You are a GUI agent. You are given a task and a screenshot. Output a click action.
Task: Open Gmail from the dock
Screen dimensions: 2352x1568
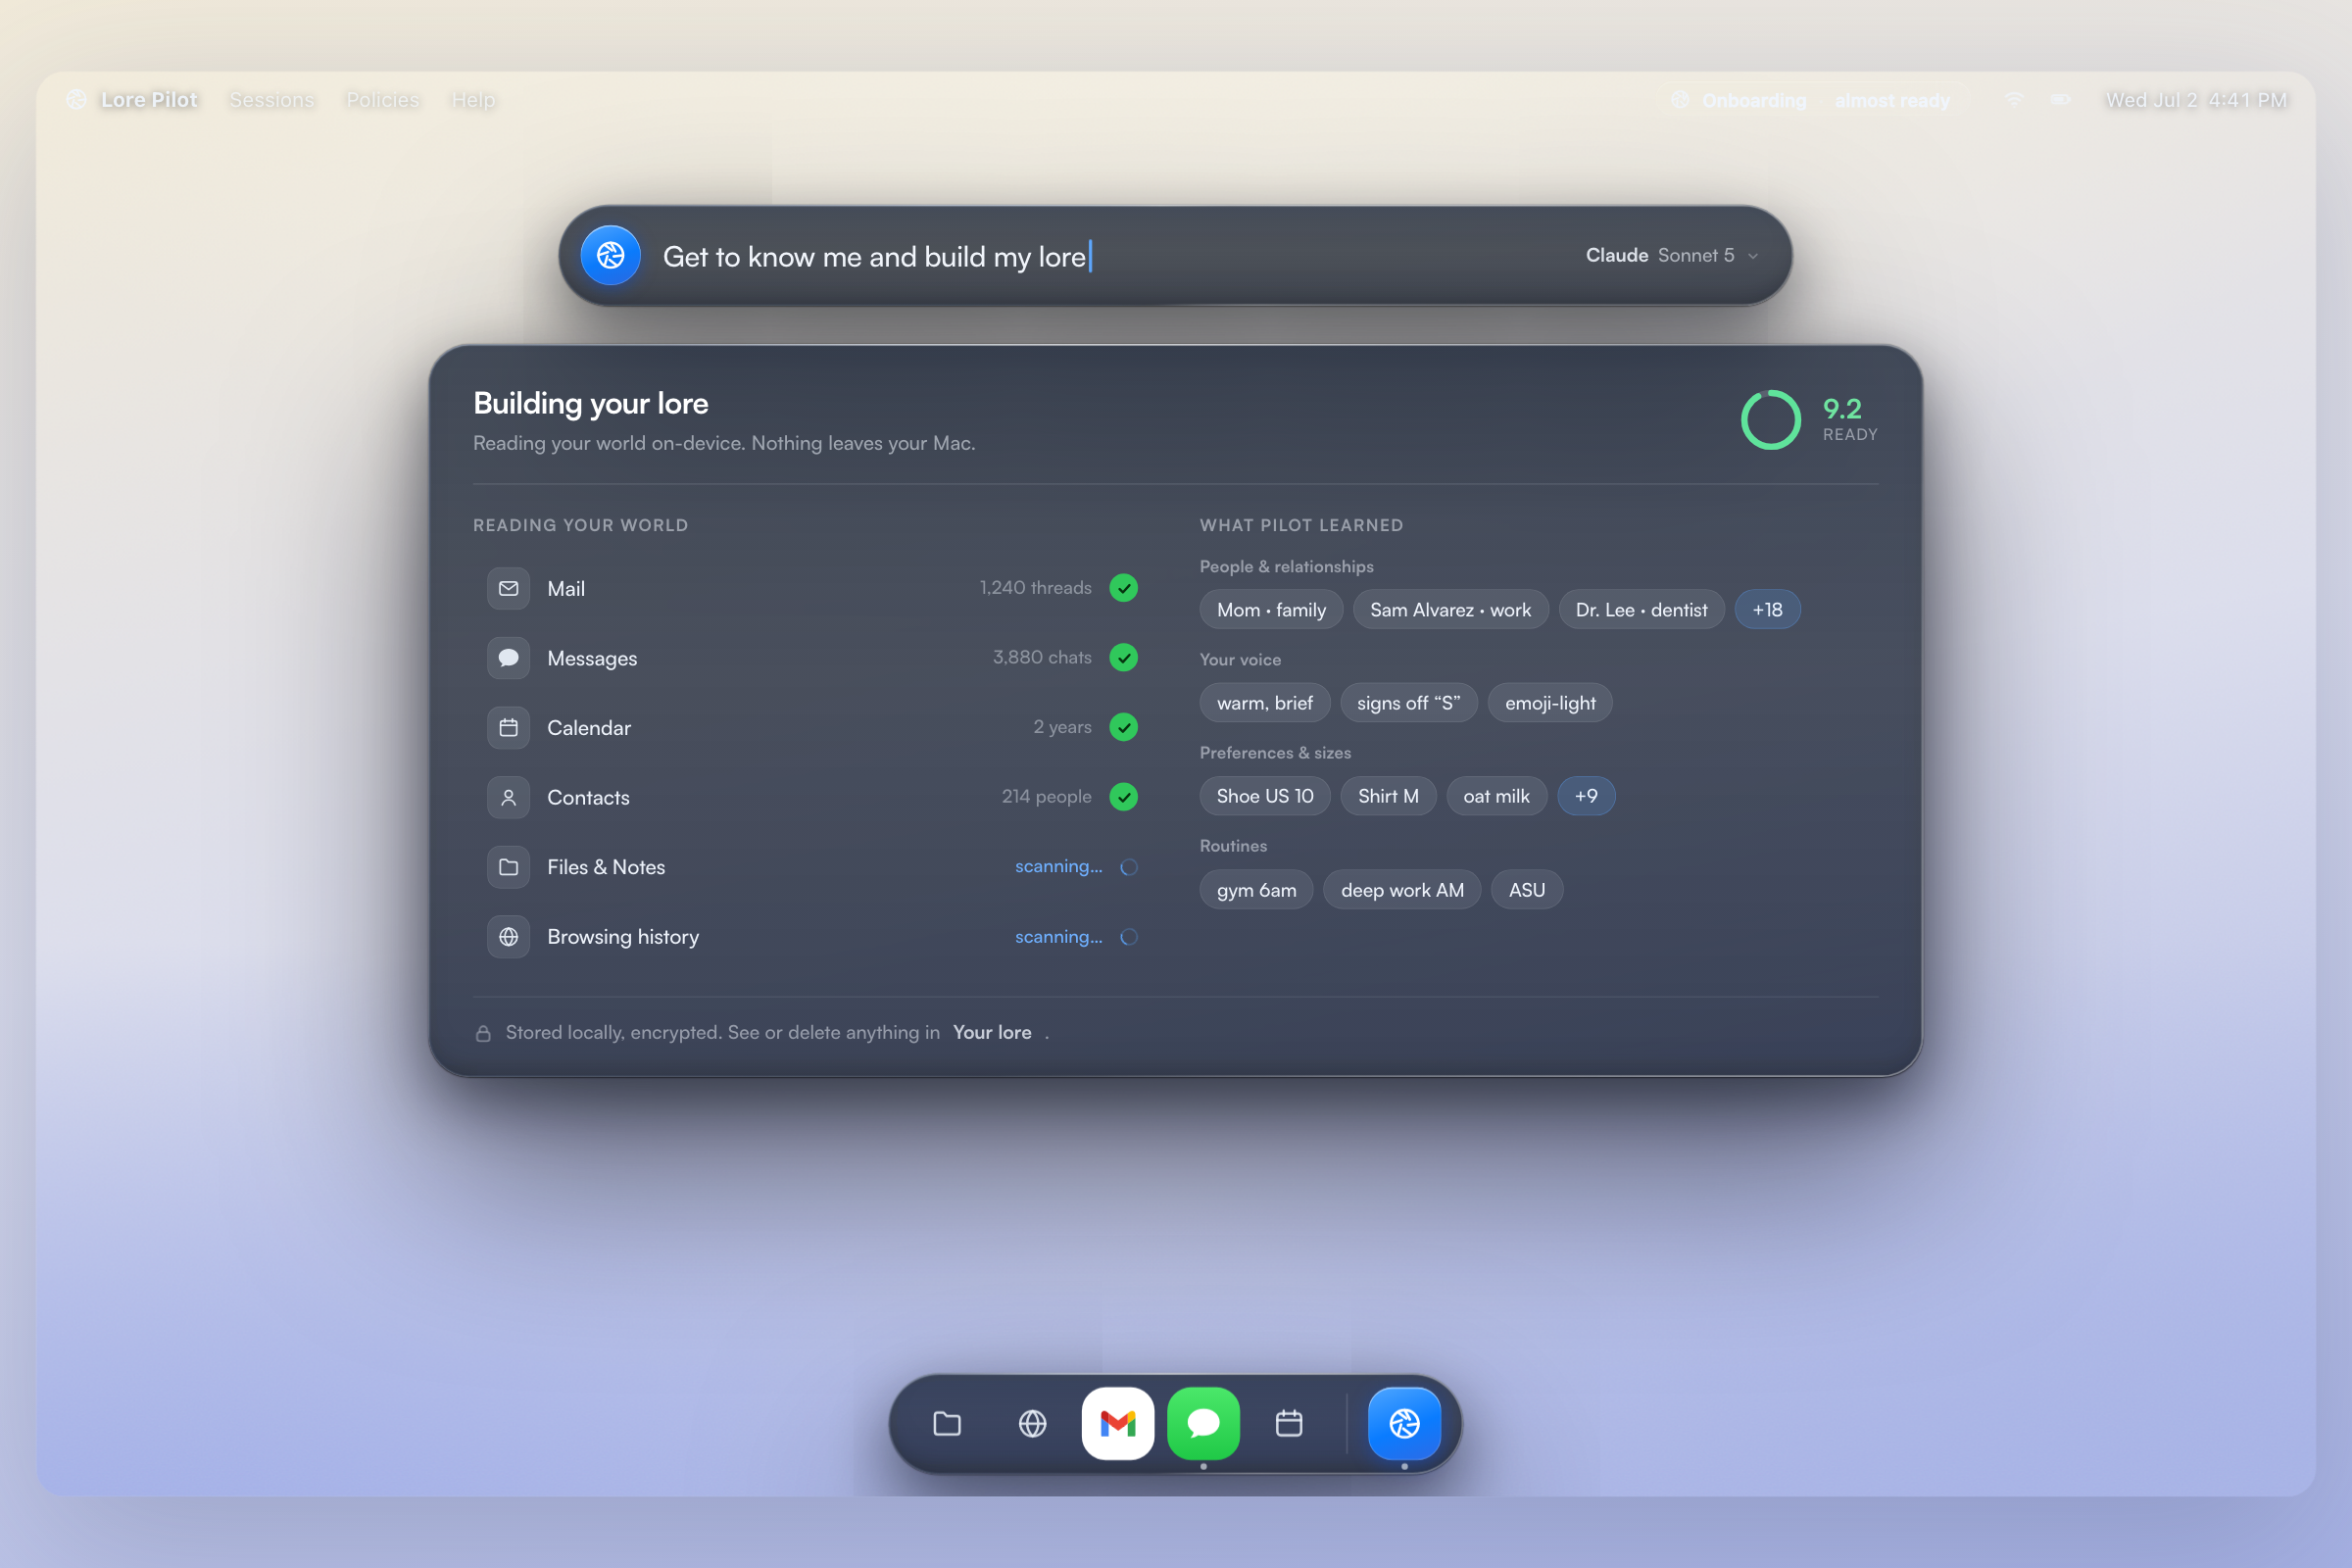(x=1118, y=1423)
